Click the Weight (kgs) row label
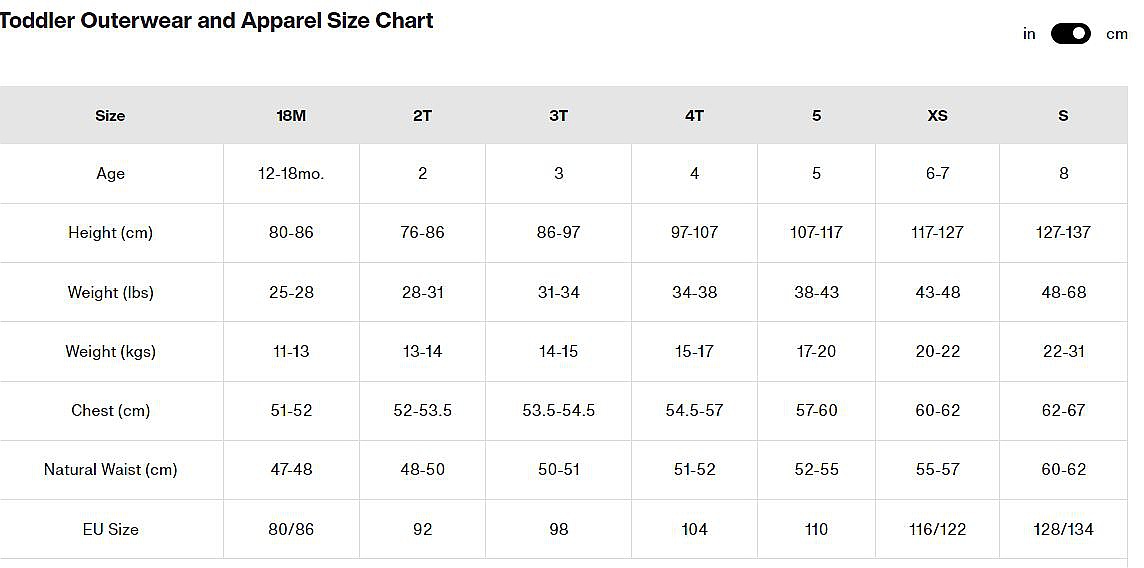The image size is (1144, 568). 110,351
